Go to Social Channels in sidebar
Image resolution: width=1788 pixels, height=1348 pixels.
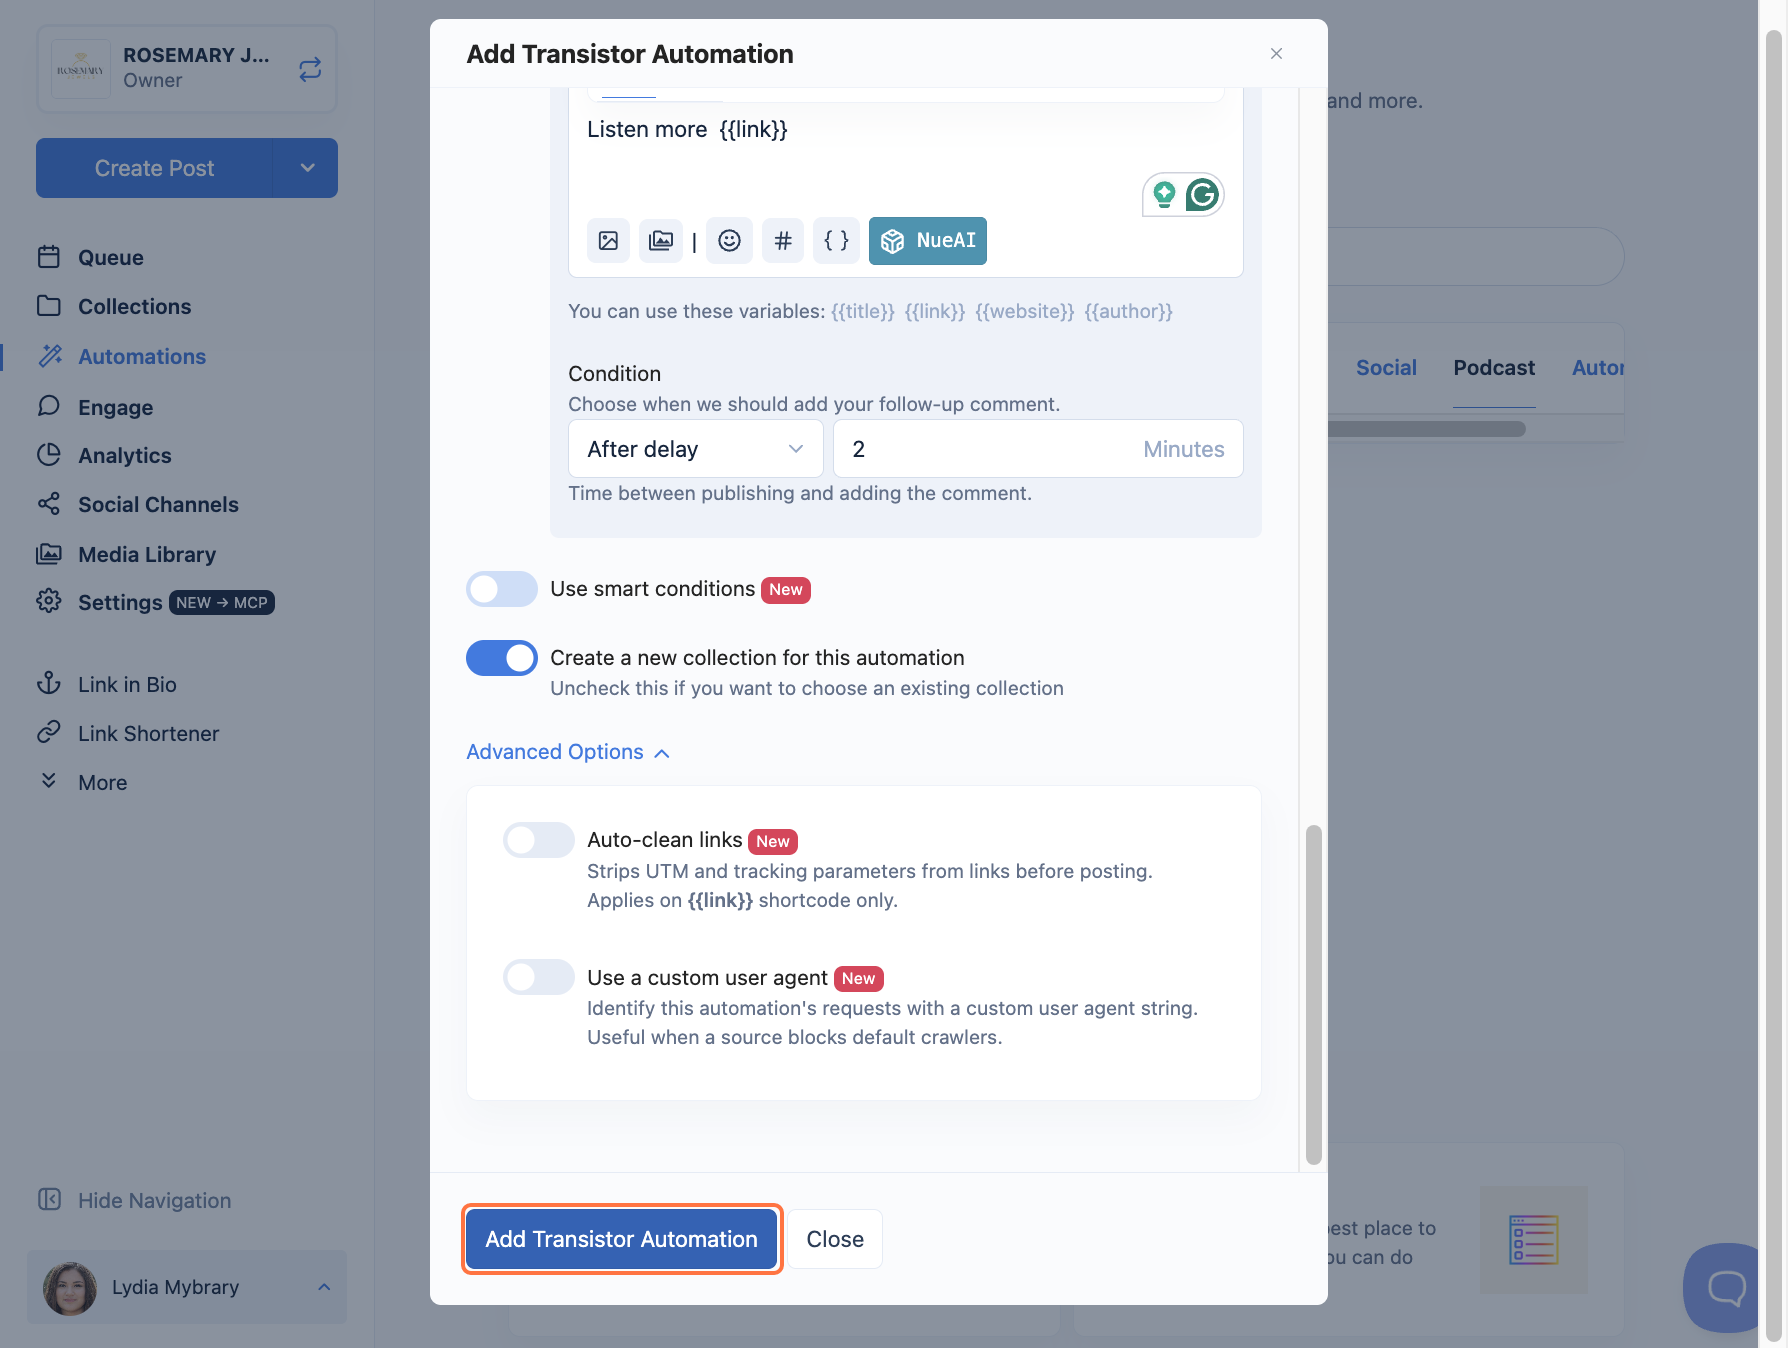tap(158, 505)
